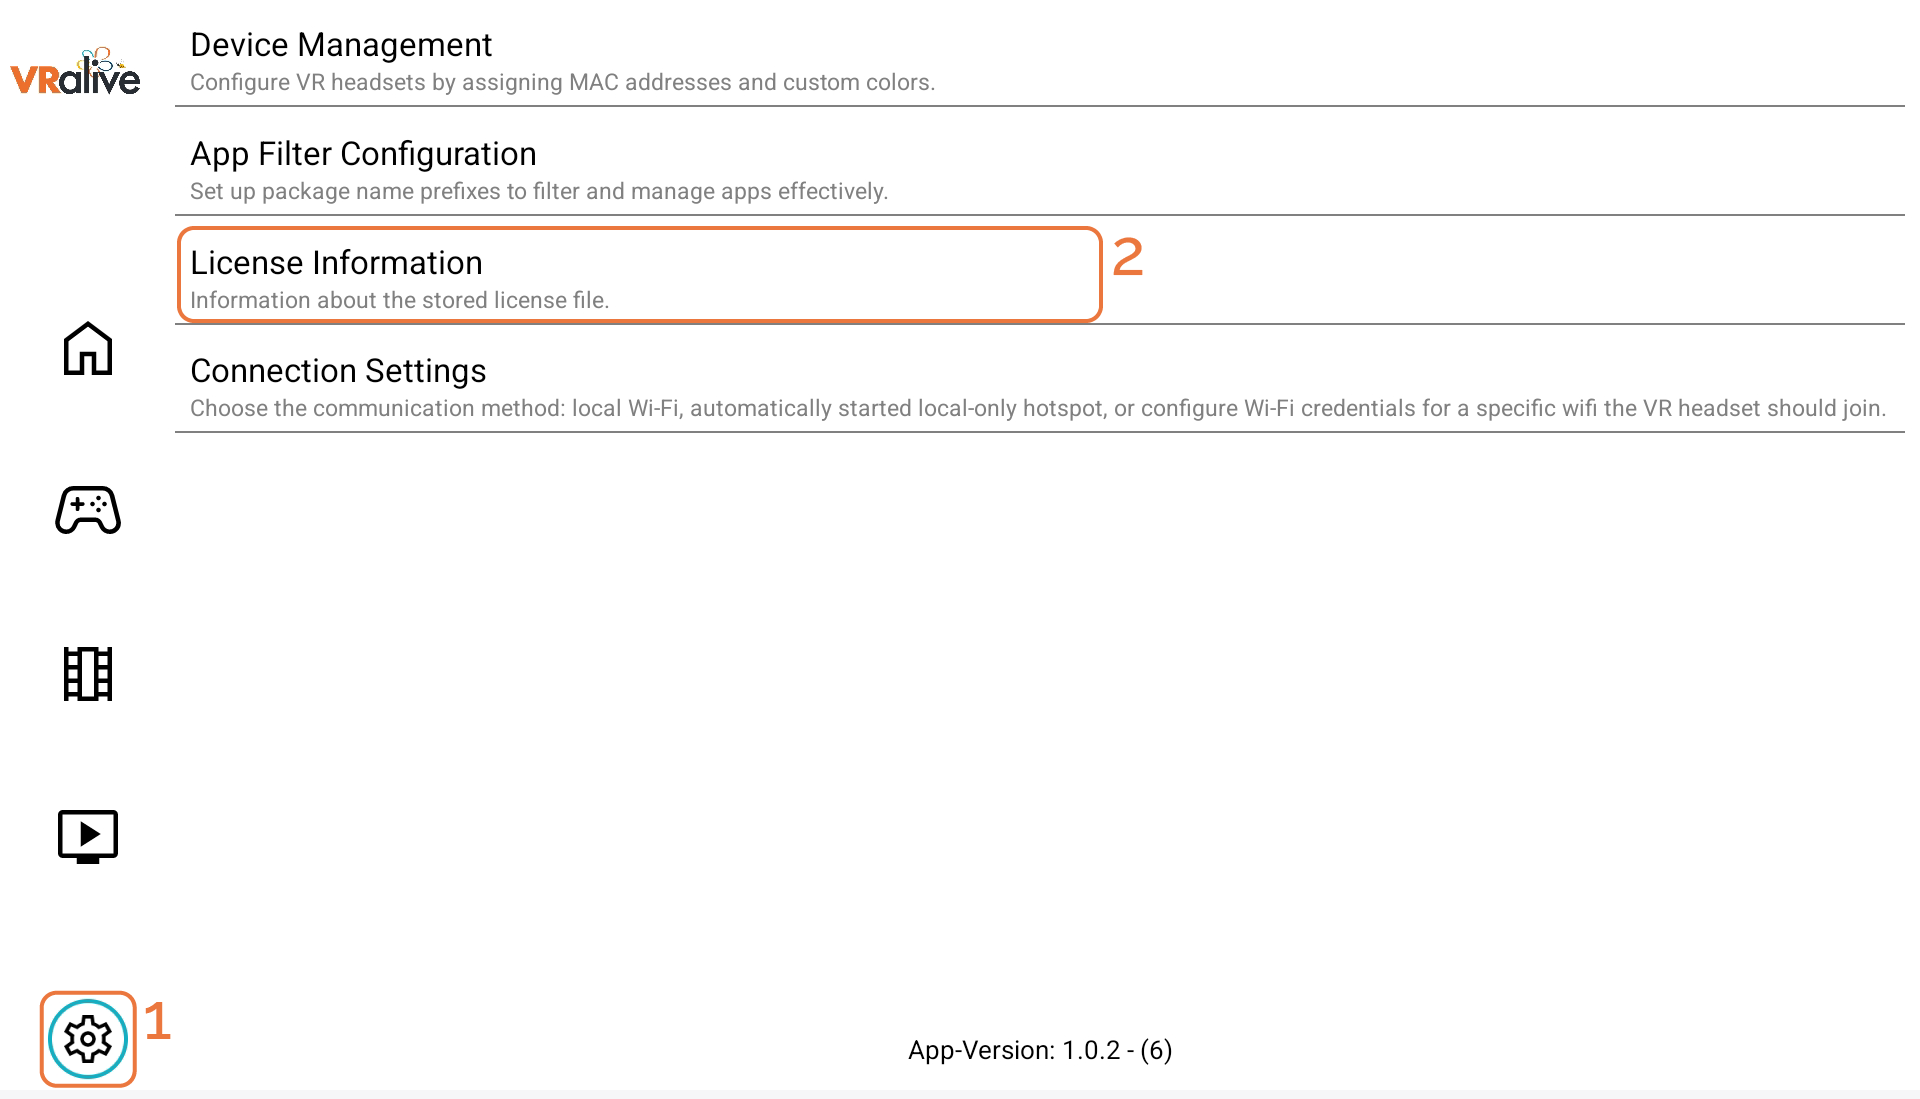Click the VRalive logo

[x=75, y=72]
